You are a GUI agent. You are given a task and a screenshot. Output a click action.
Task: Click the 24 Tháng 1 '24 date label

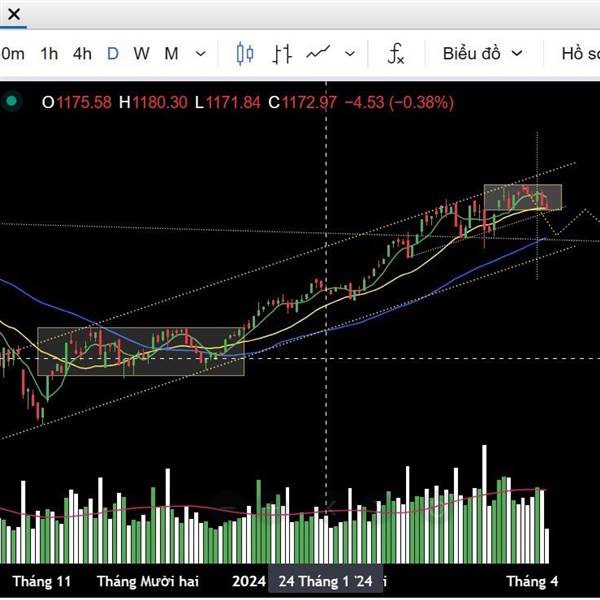click(325, 581)
